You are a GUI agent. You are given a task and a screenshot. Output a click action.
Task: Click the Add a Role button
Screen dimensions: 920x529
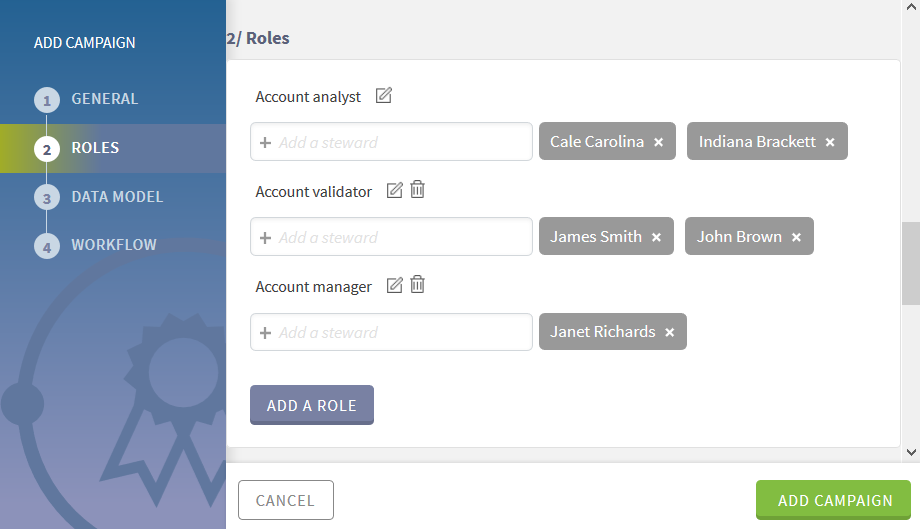(x=311, y=405)
